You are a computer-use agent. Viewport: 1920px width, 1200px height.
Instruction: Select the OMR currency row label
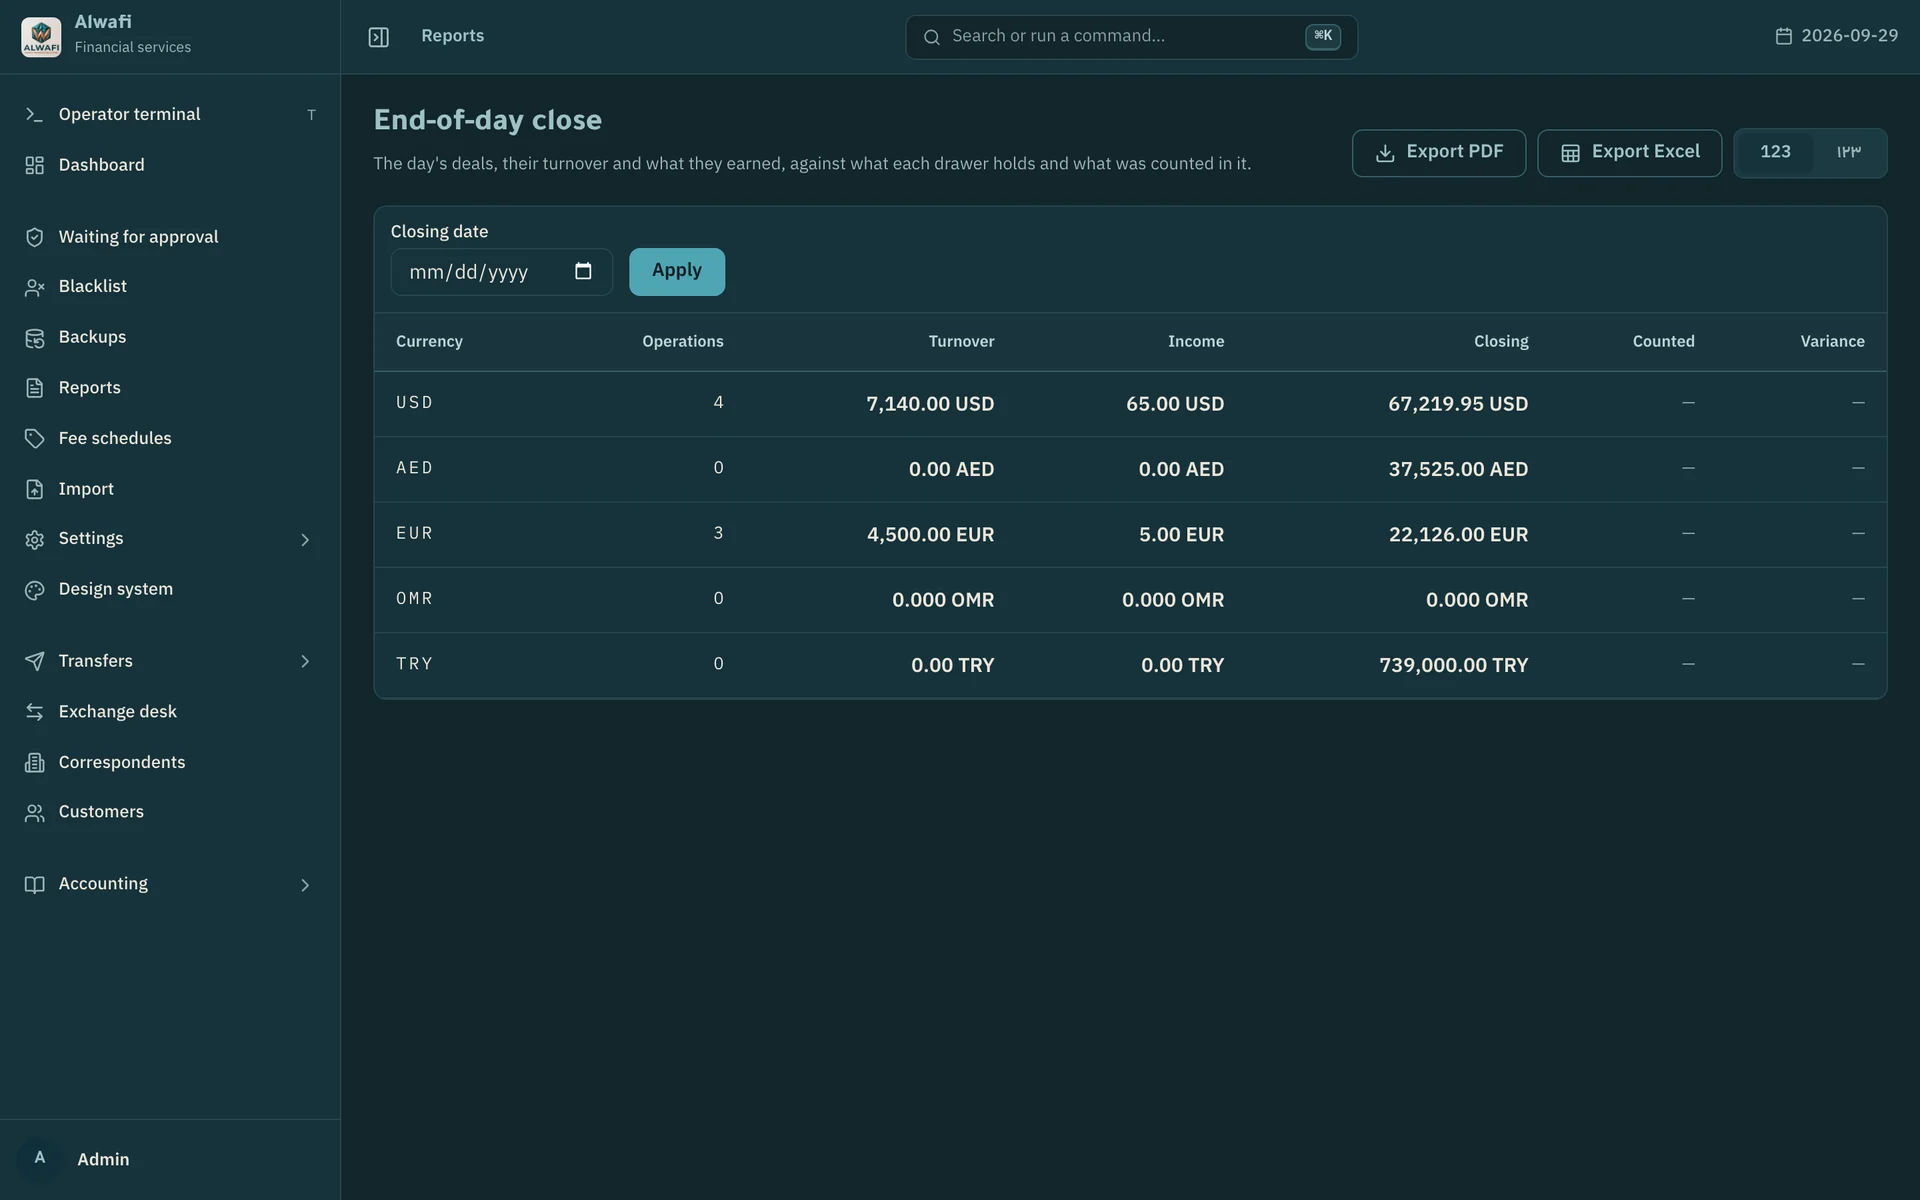coord(414,599)
